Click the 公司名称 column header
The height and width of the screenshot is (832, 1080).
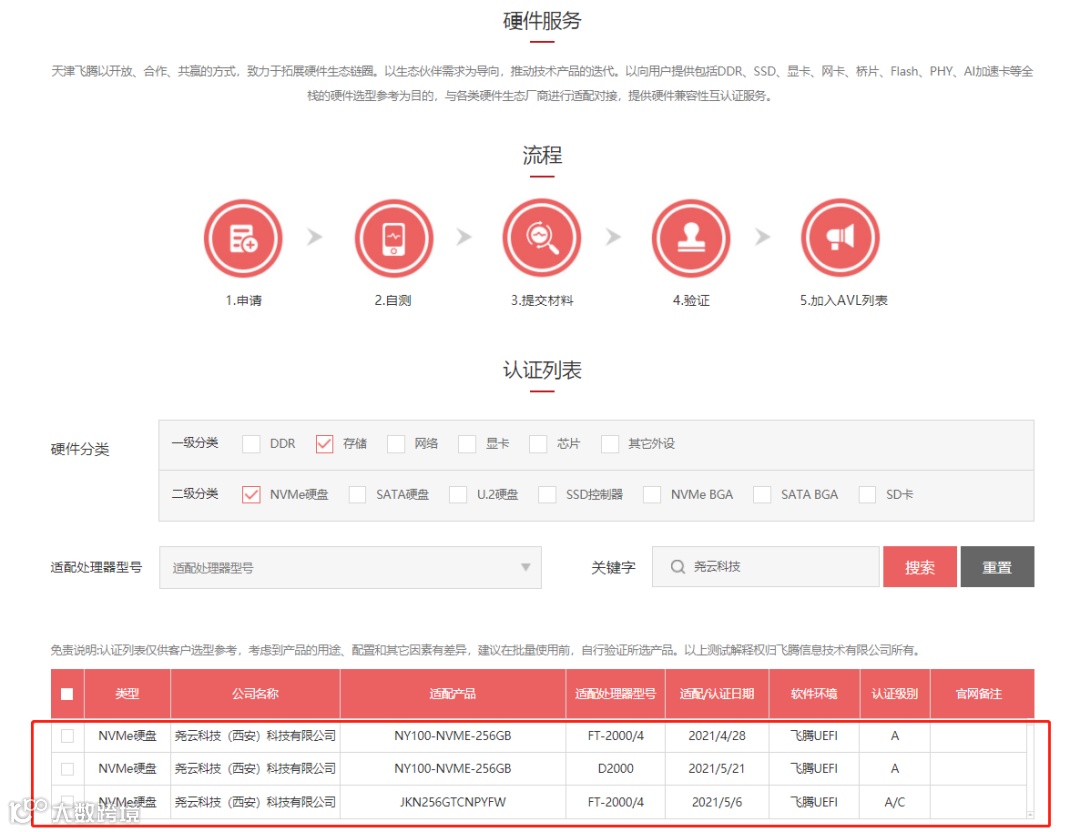256,694
